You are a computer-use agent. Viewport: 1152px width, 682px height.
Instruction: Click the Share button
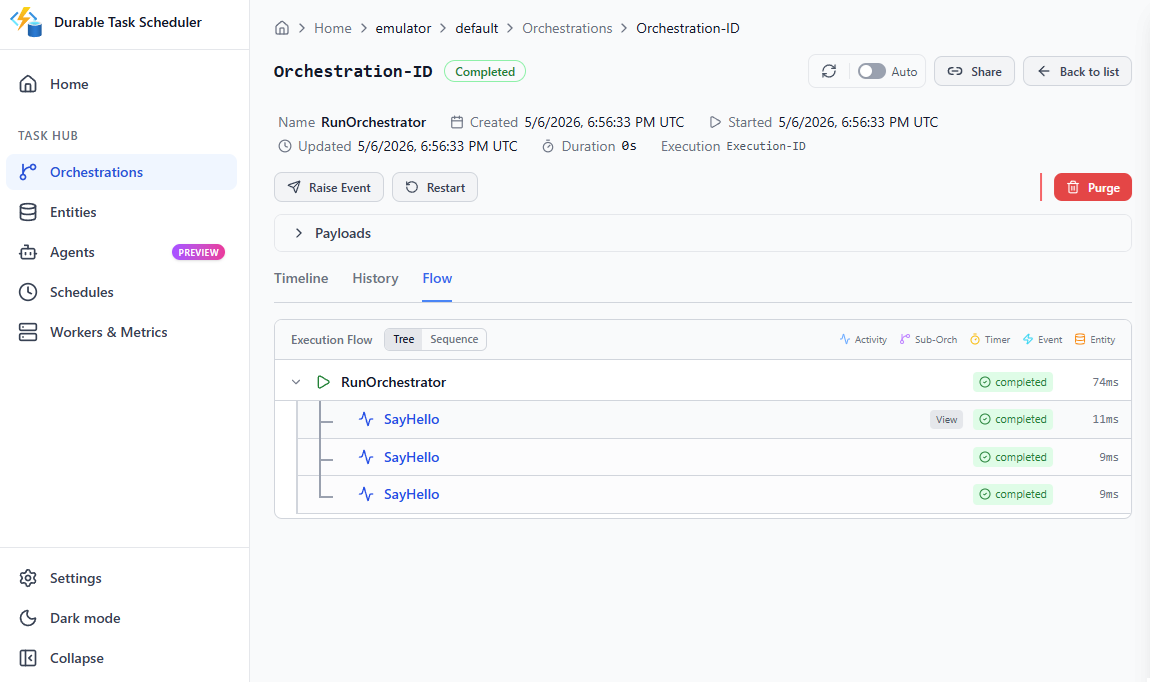point(974,71)
